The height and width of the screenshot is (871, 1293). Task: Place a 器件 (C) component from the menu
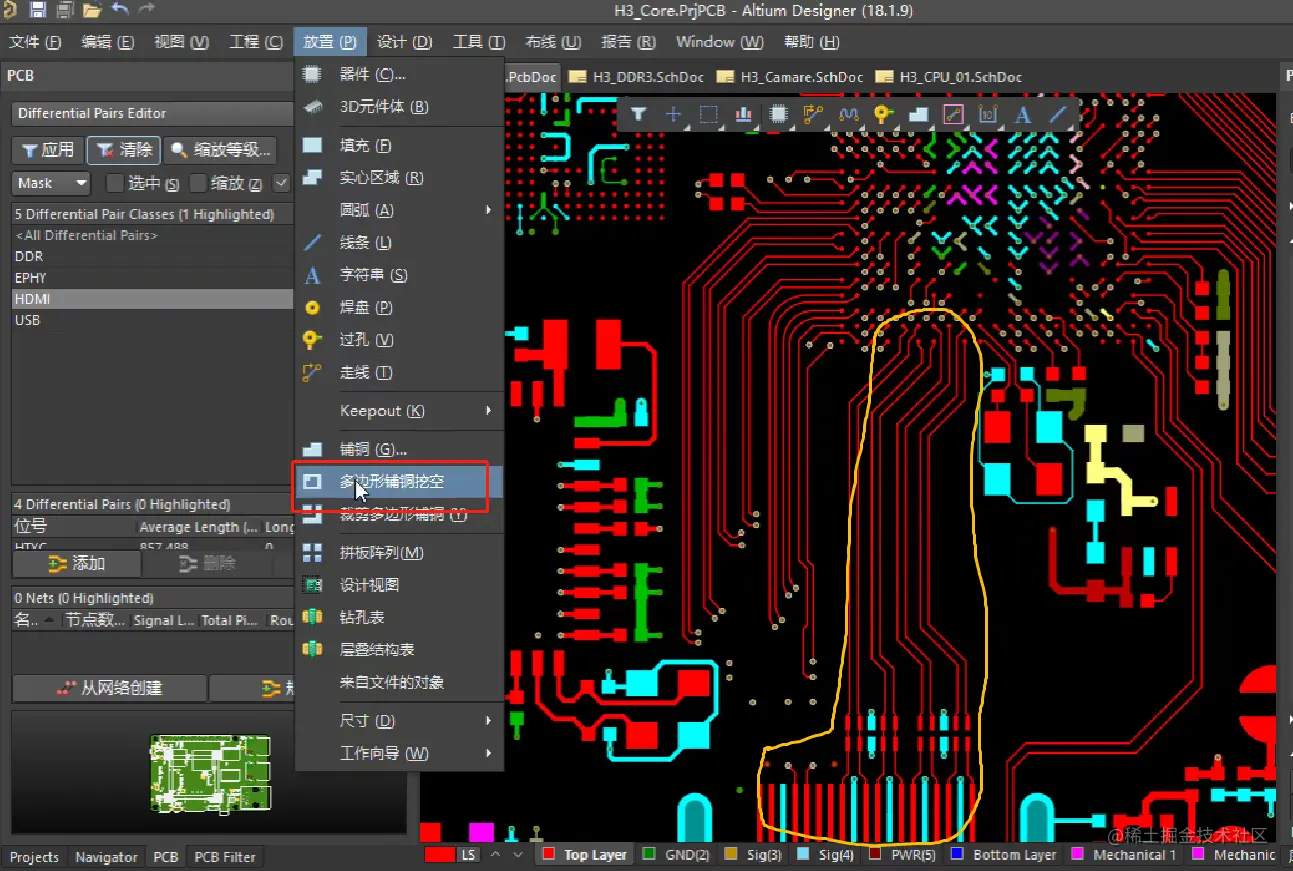pyautogui.click(x=398, y=74)
